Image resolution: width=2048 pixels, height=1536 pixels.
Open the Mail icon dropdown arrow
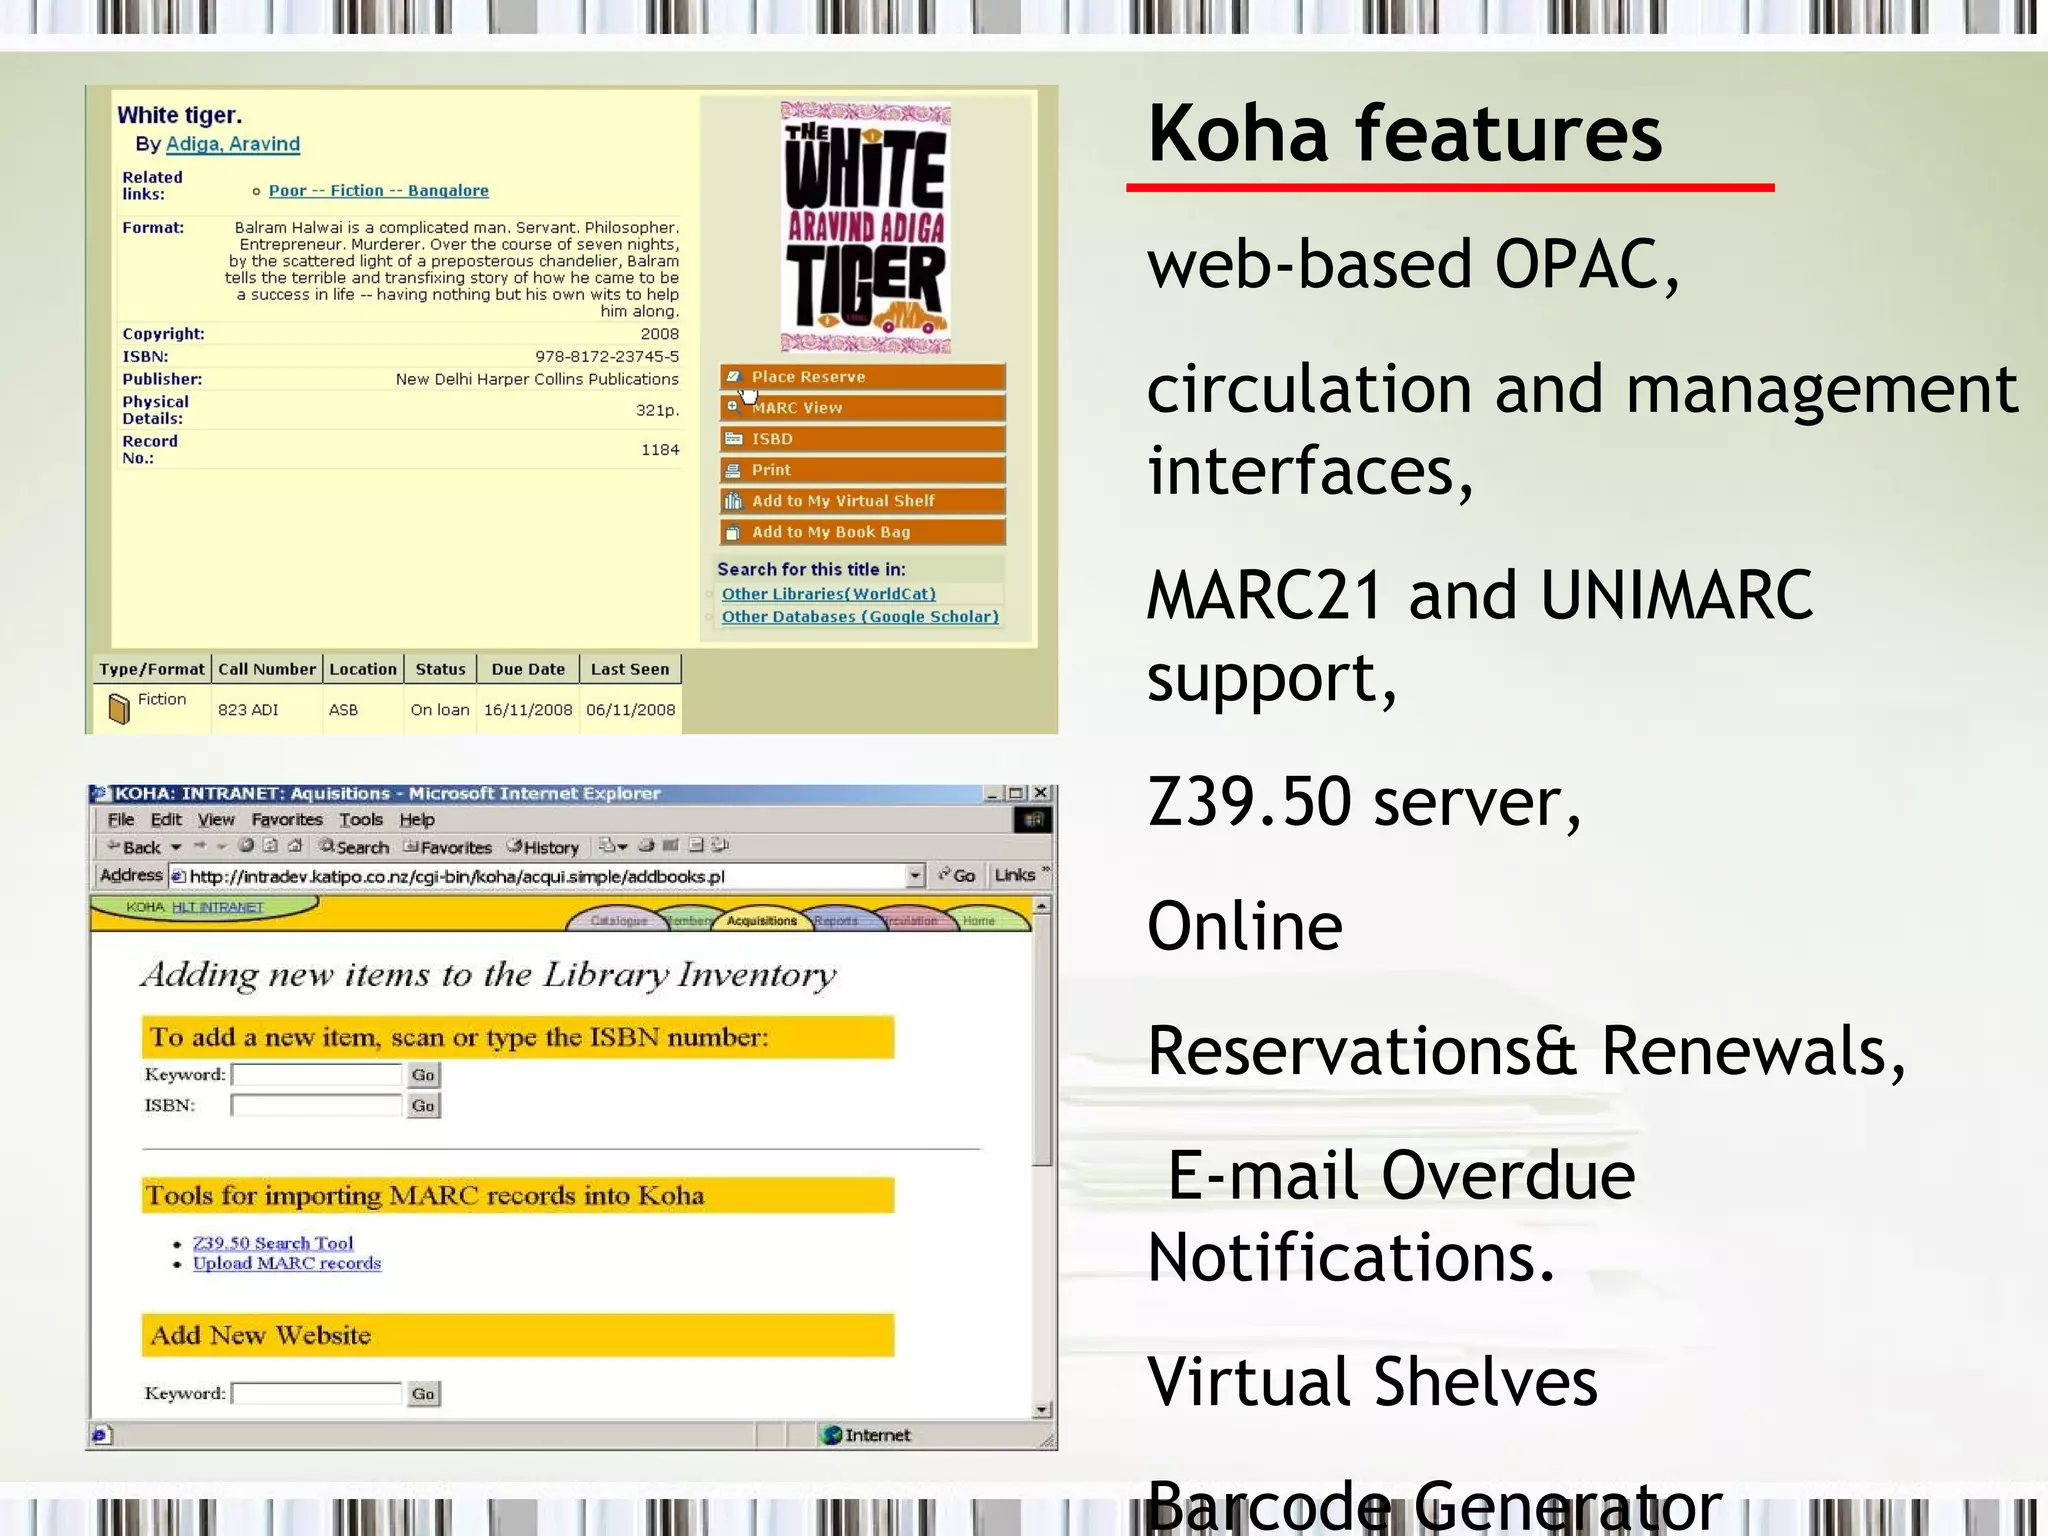click(622, 847)
